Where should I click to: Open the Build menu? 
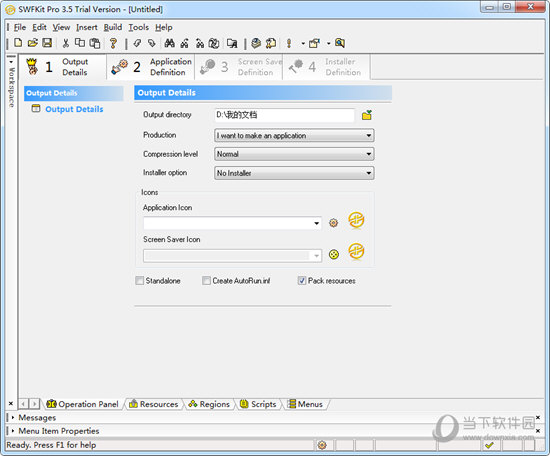click(113, 27)
